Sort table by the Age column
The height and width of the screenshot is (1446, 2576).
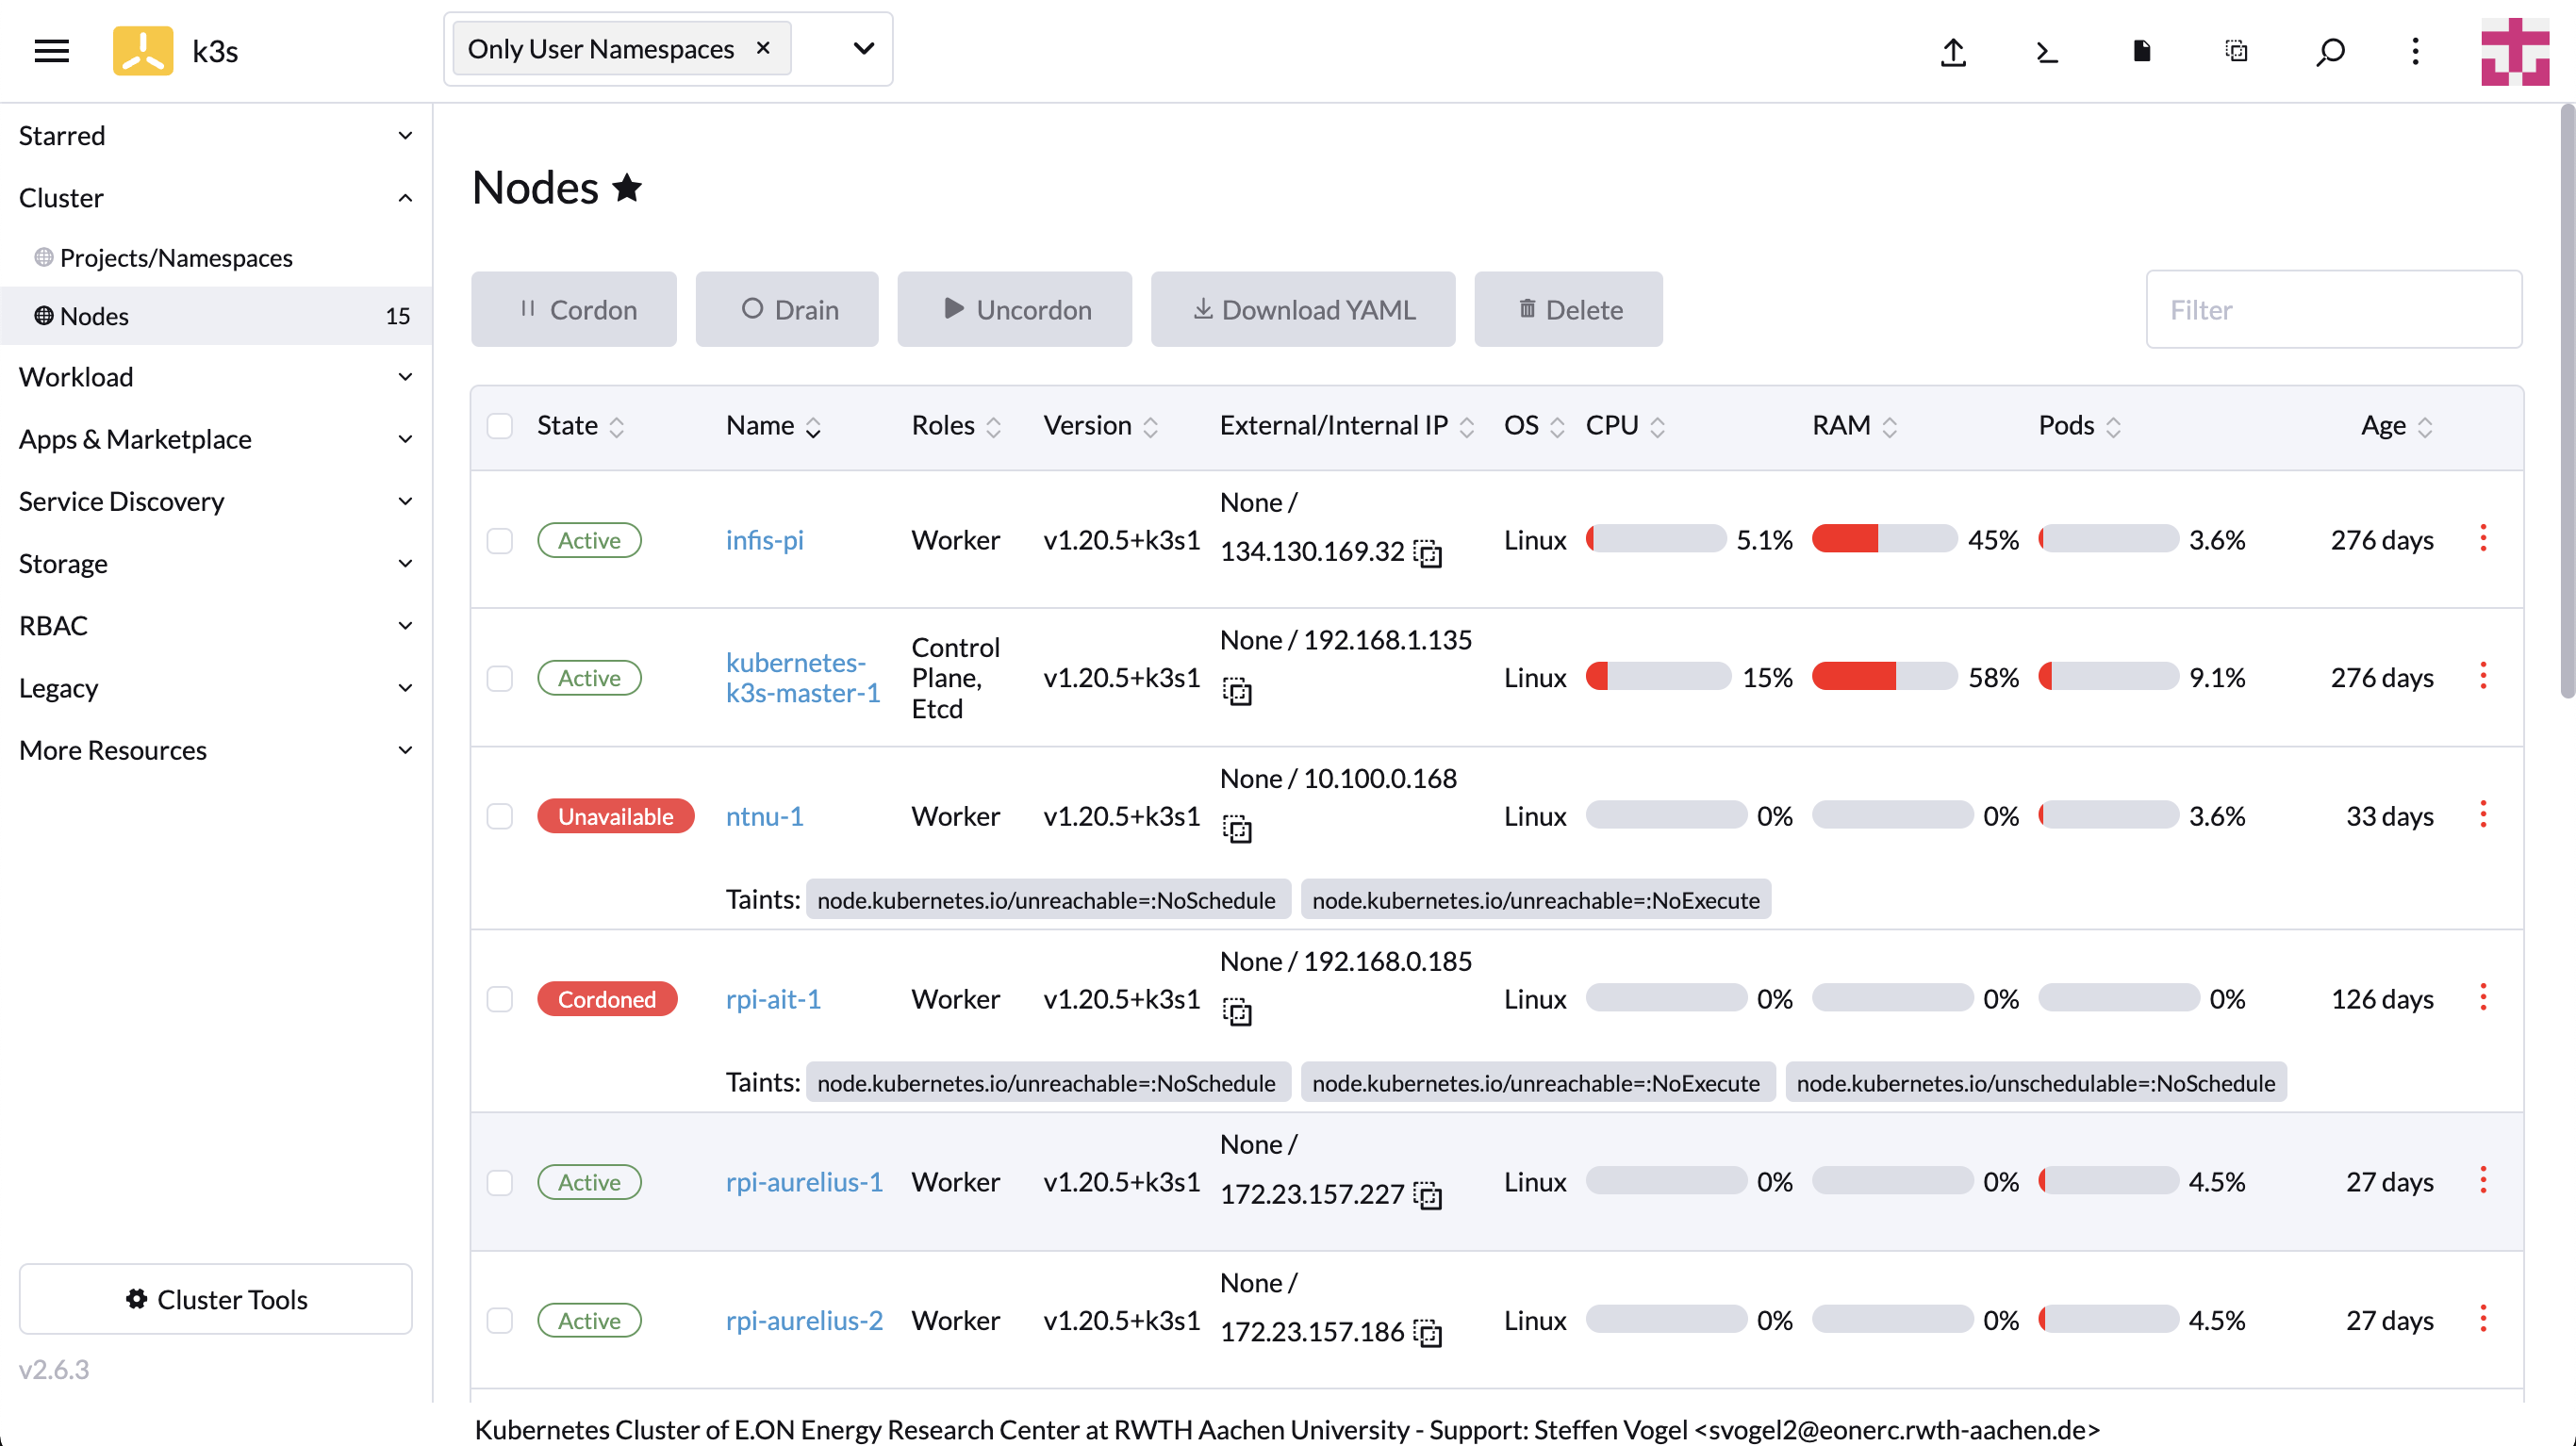(2396, 426)
